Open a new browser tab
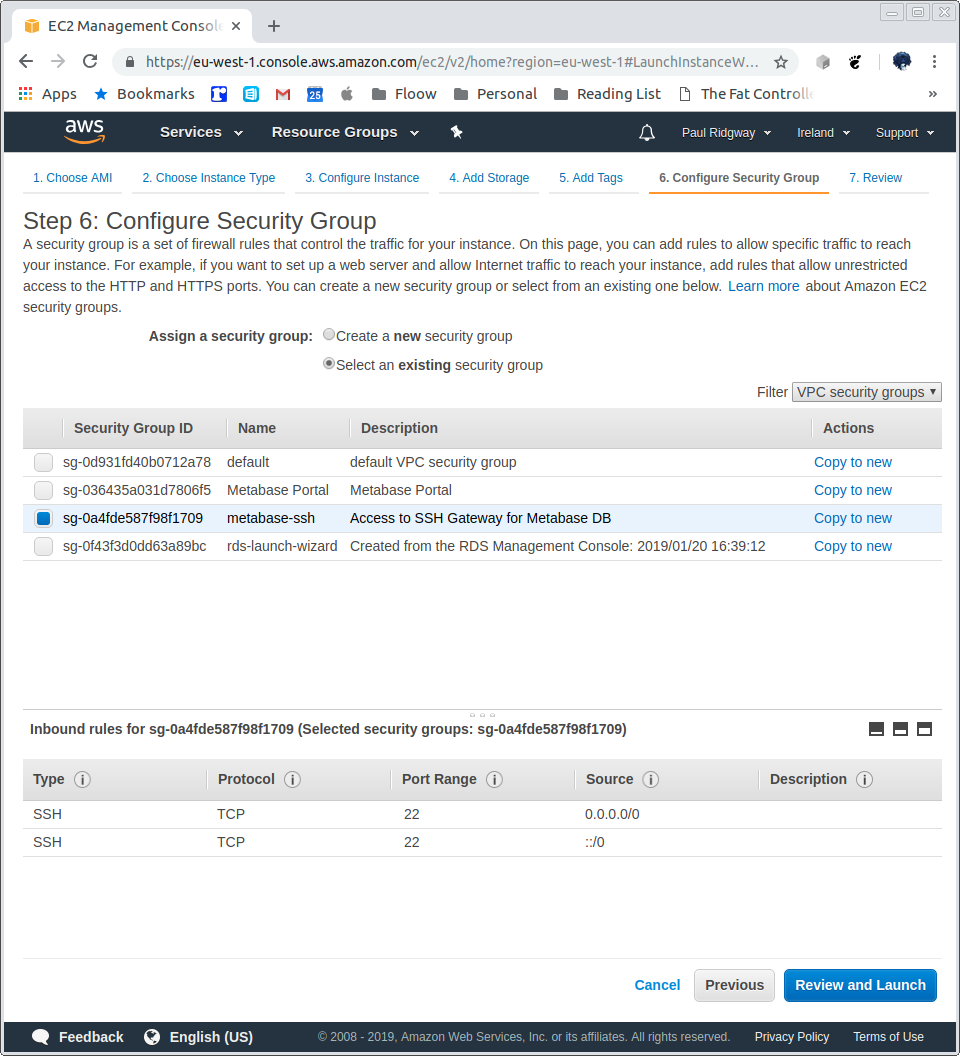Viewport: 960px width, 1056px height. click(x=274, y=26)
